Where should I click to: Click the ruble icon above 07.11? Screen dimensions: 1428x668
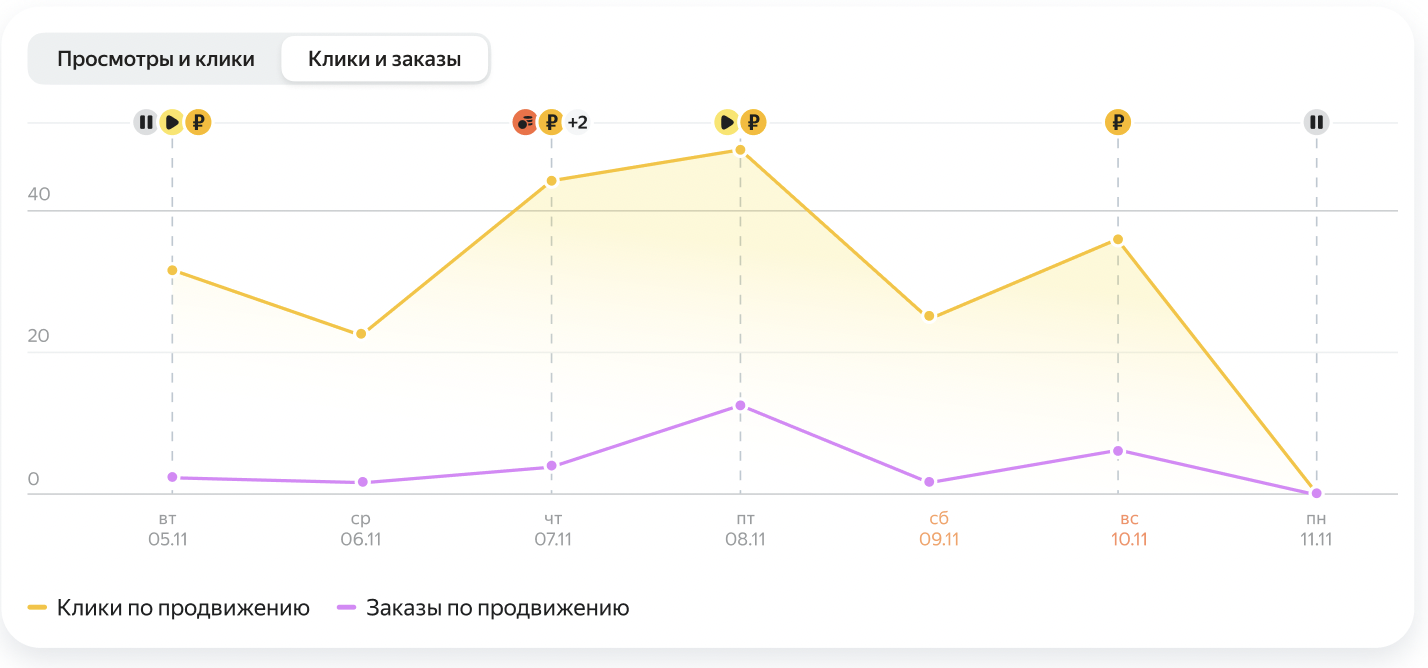point(551,122)
